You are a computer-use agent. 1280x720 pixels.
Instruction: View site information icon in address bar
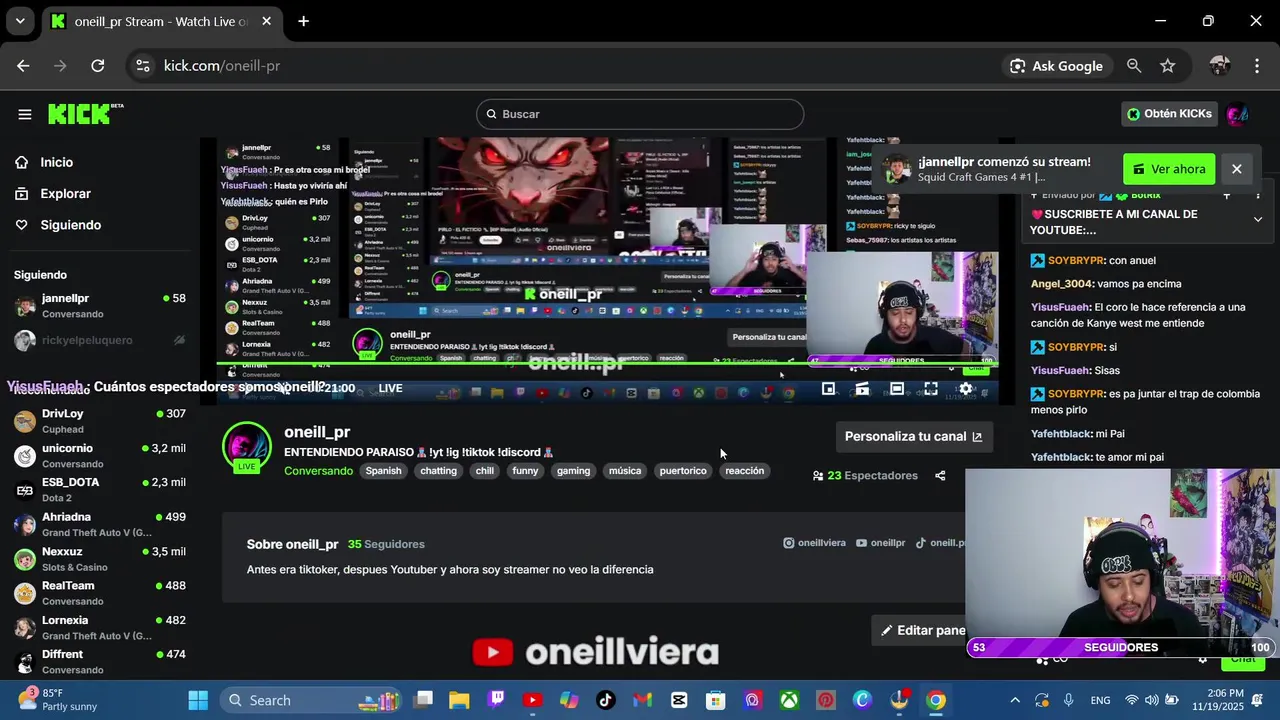143,66
